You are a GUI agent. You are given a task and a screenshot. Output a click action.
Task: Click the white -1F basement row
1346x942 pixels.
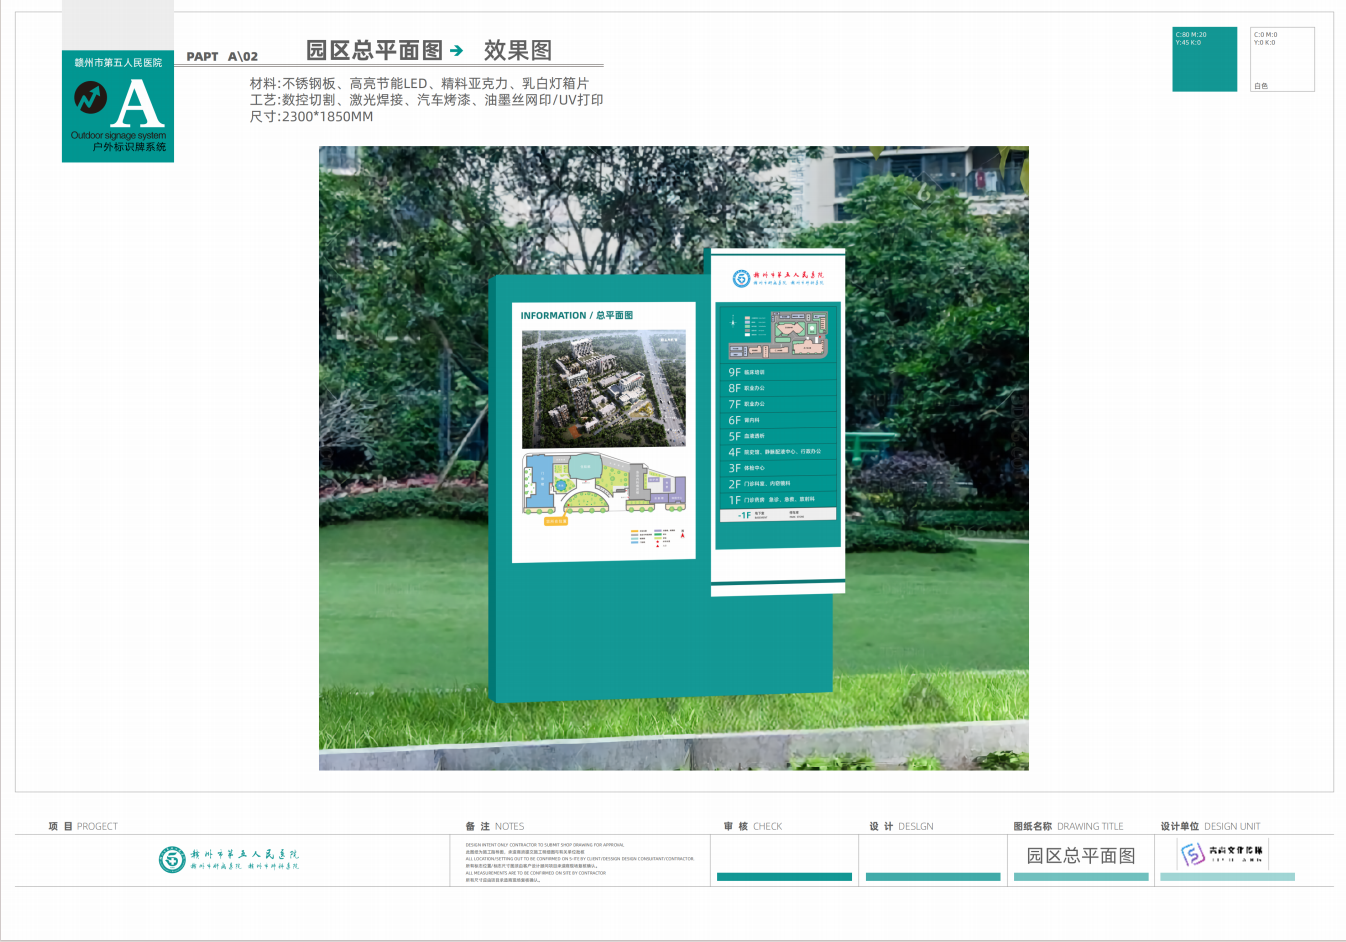pyautogui.click(x=778, y=515)
